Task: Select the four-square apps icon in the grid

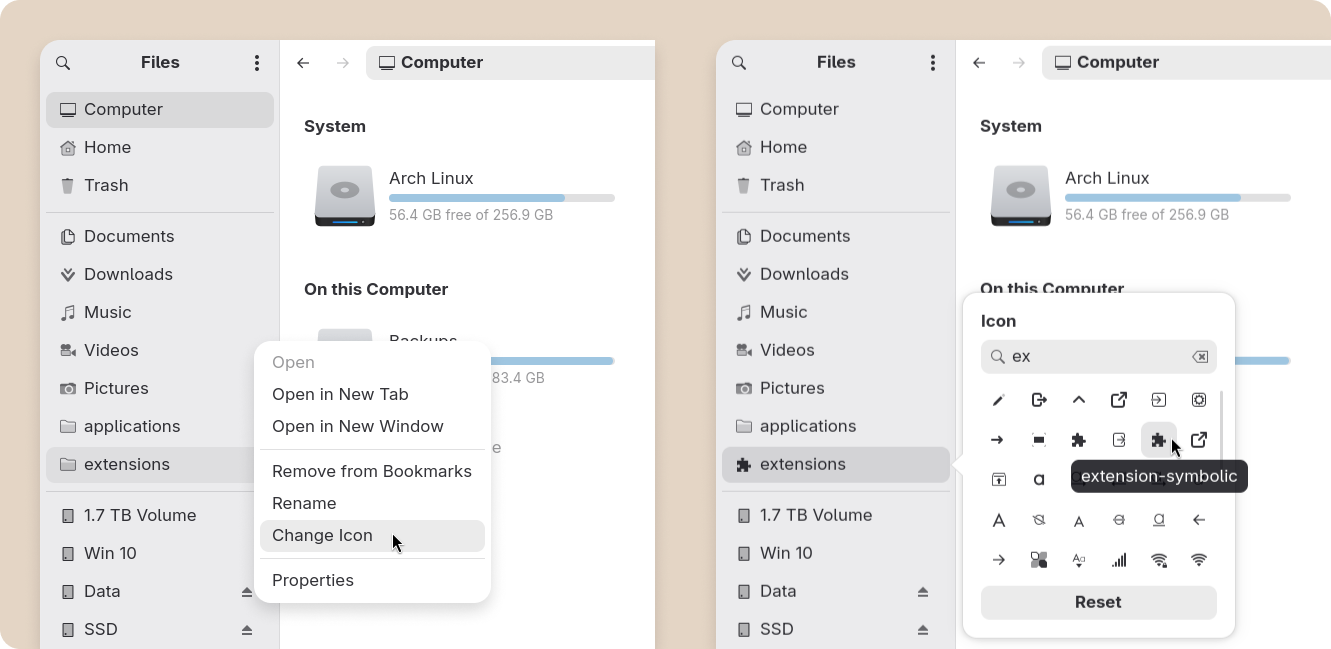Action: [1039, 560]
